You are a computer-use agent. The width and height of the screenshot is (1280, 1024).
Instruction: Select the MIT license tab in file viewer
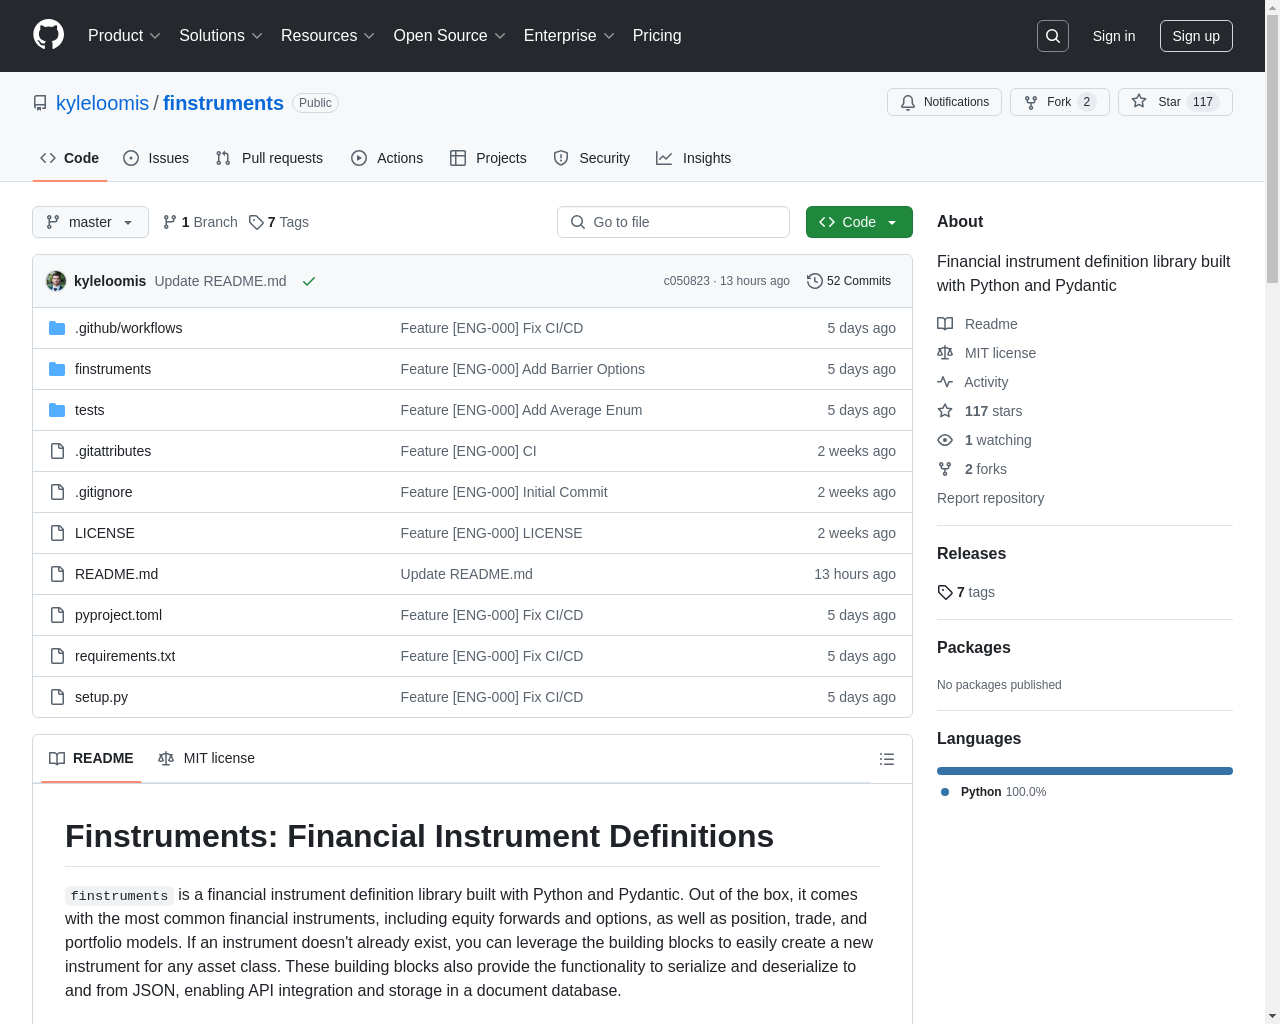(206, 759)
